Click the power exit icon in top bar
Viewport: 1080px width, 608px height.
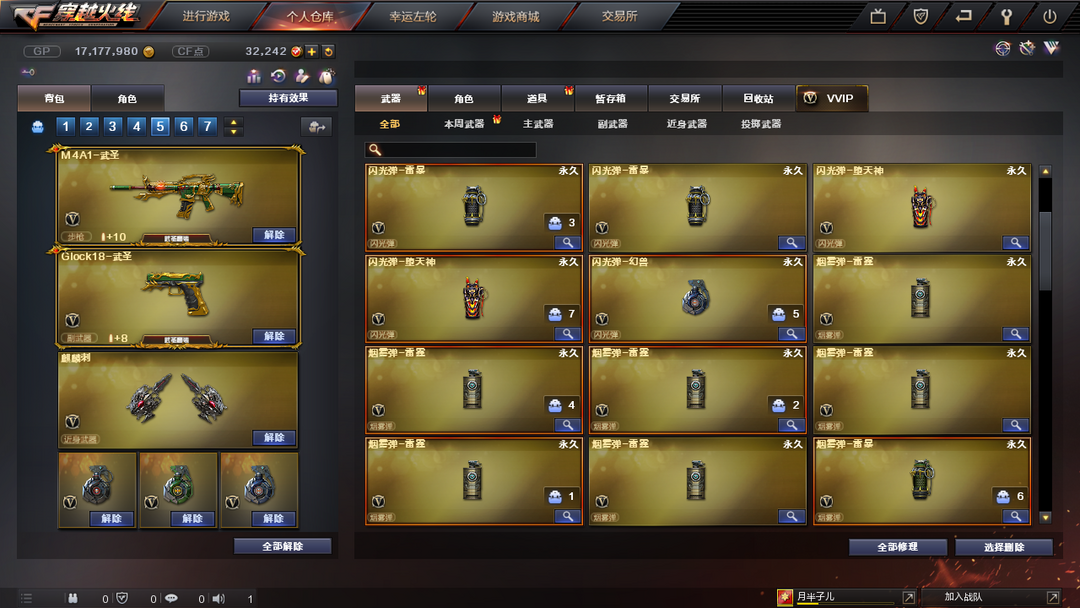tap(1049, 17)
